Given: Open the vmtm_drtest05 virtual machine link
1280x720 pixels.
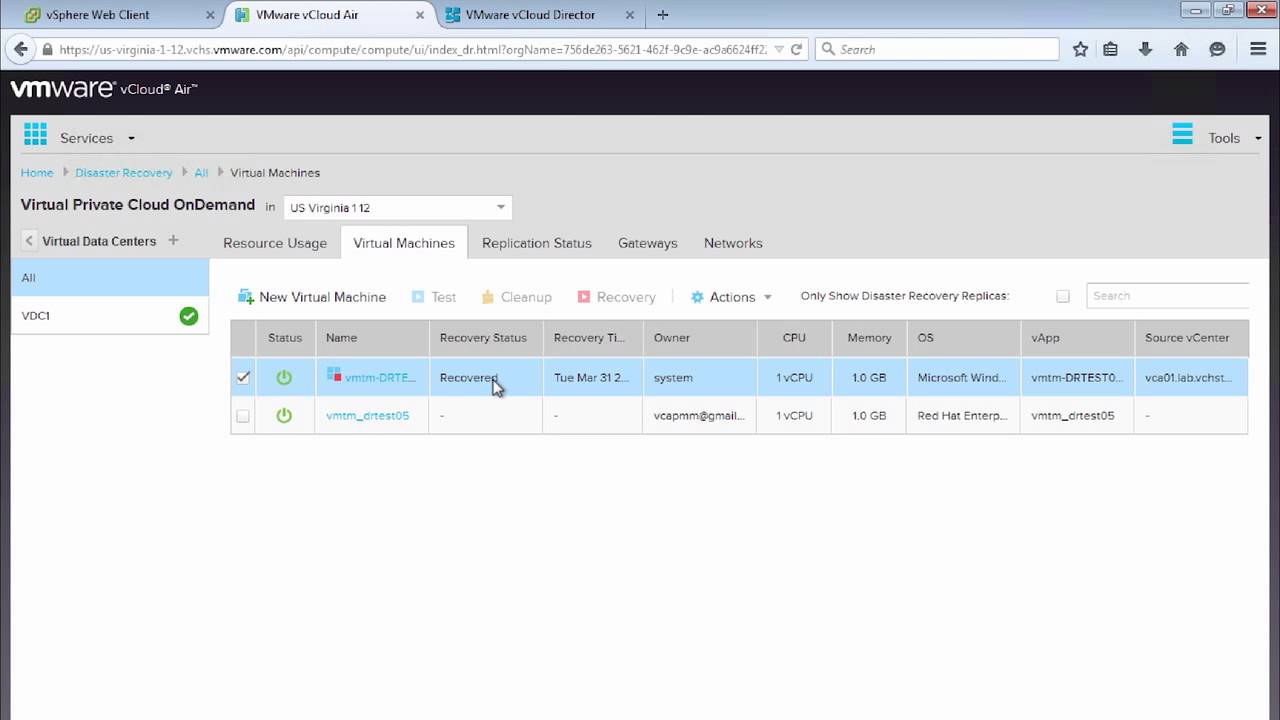Looking at the screenshot, I should click(368, 416).
